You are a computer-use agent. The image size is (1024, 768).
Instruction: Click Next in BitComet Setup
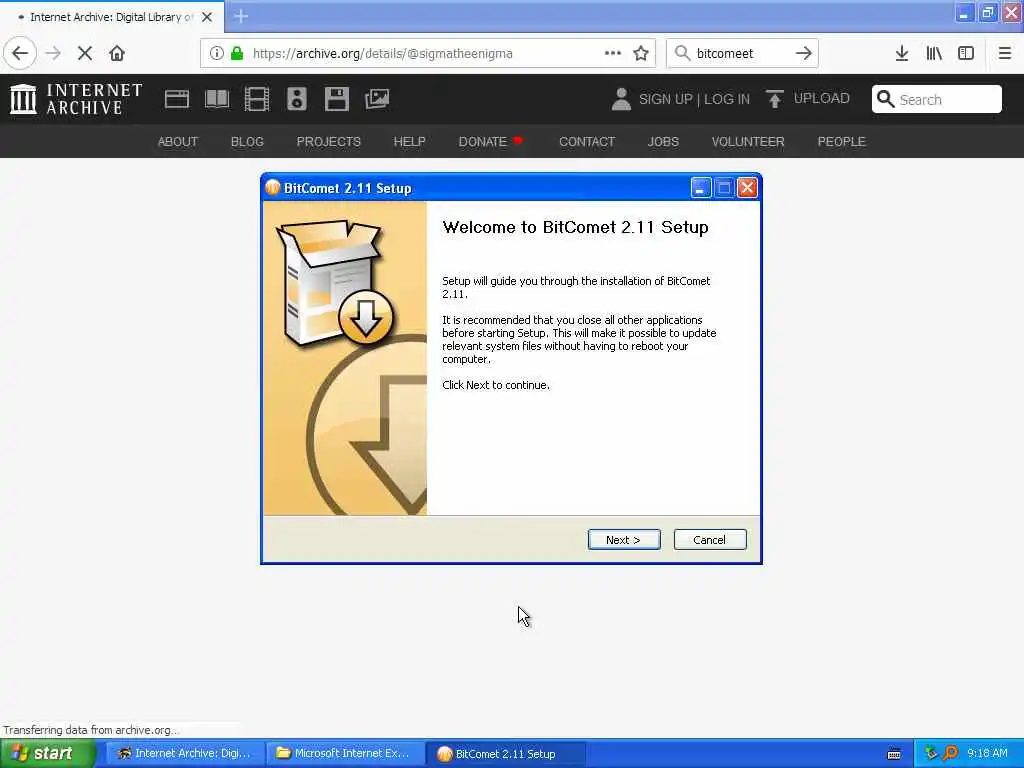624,540
